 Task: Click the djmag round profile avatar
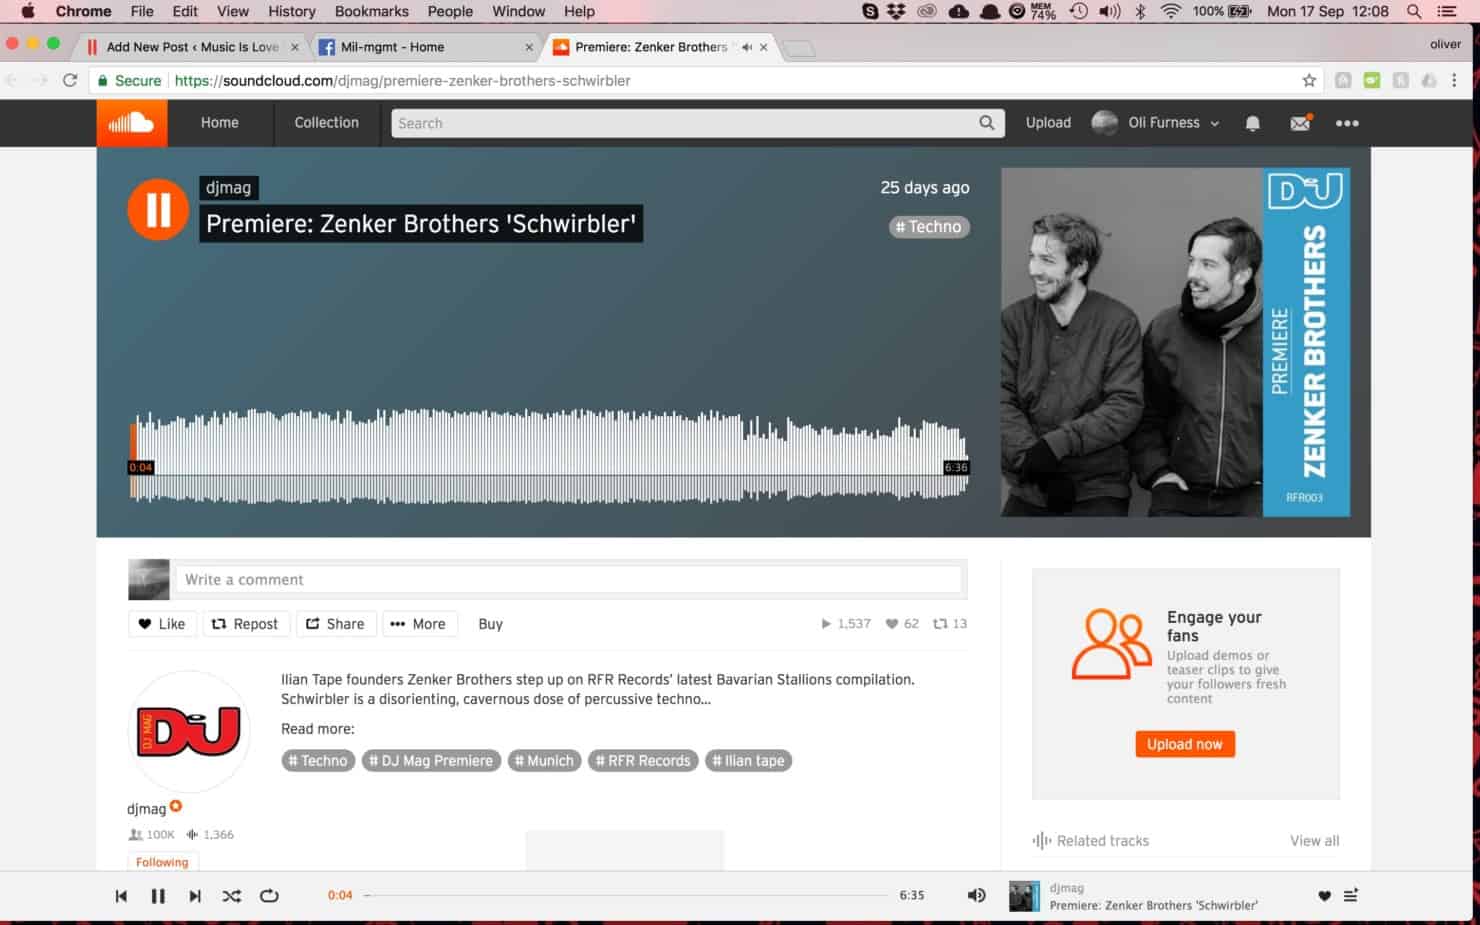tap(189, 732)
